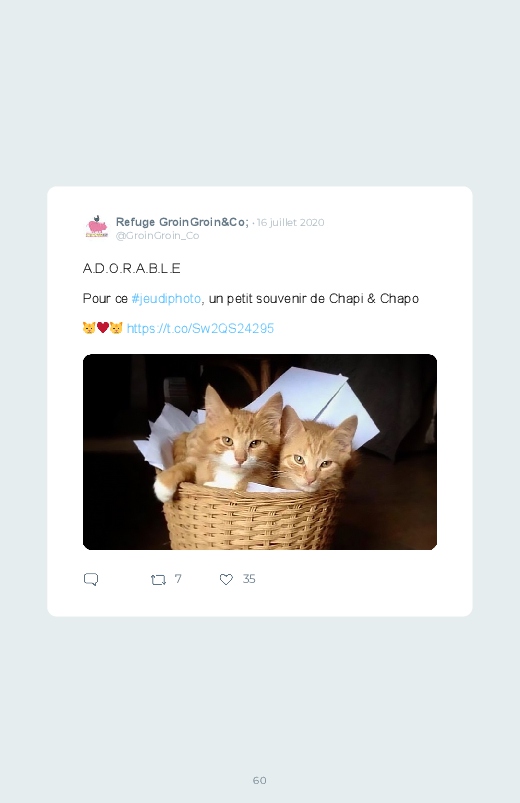Screen dimensions: 520x803
Task: Click the reply speech bubble icon
Action: [x=91, y=579]
